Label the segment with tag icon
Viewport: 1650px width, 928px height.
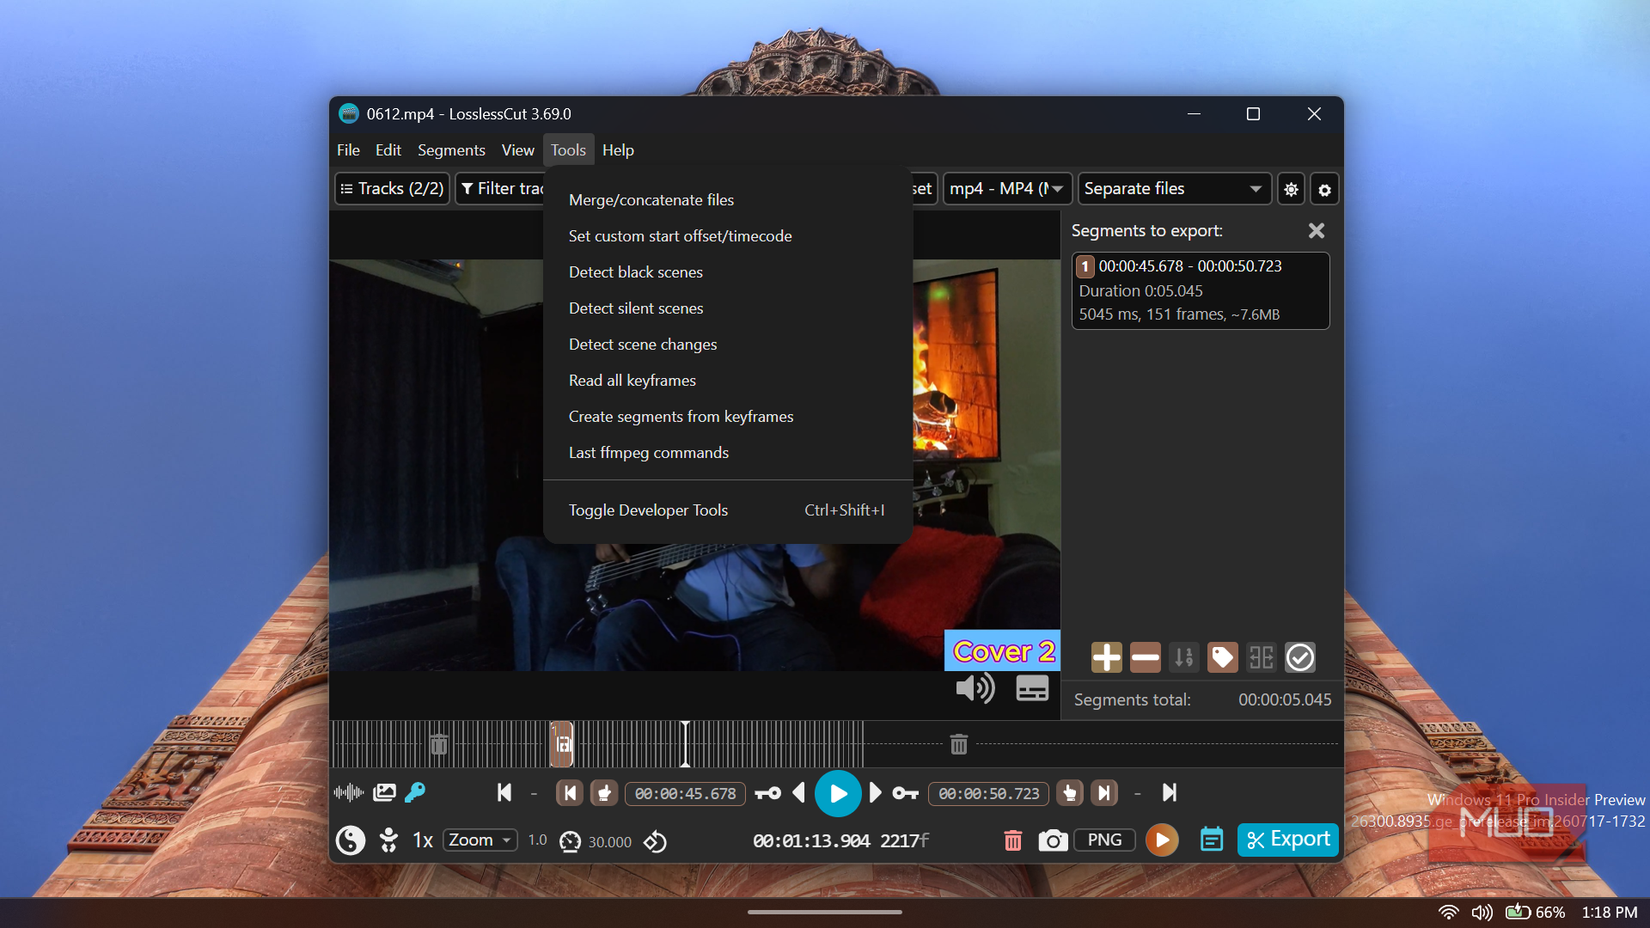coord(1222,657)
